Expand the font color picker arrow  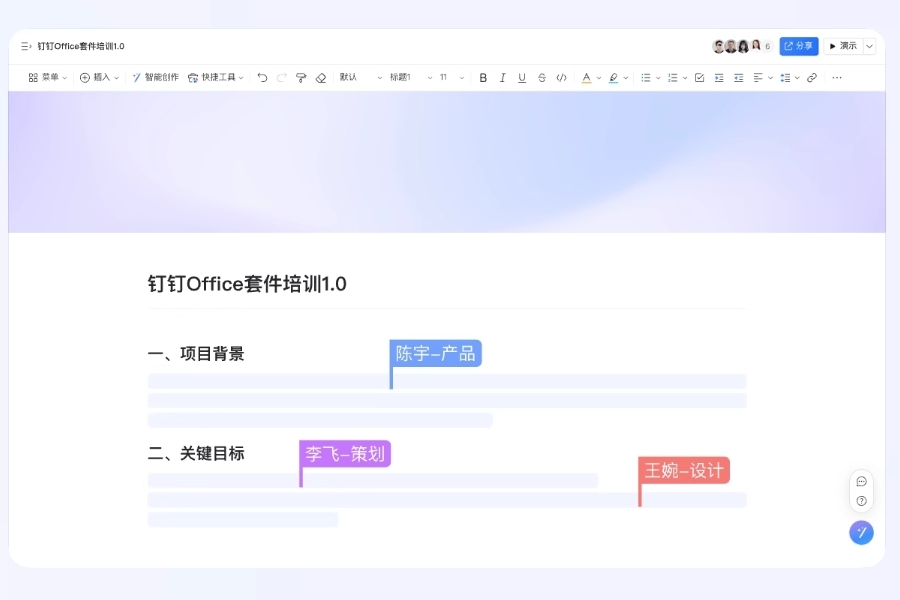(x=599, y=78)
